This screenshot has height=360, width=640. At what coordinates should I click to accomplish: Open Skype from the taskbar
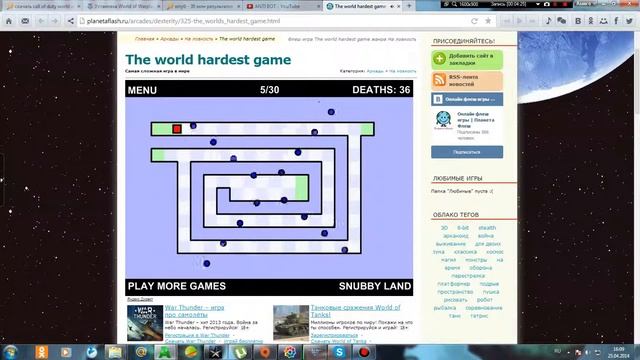(339, 352)
